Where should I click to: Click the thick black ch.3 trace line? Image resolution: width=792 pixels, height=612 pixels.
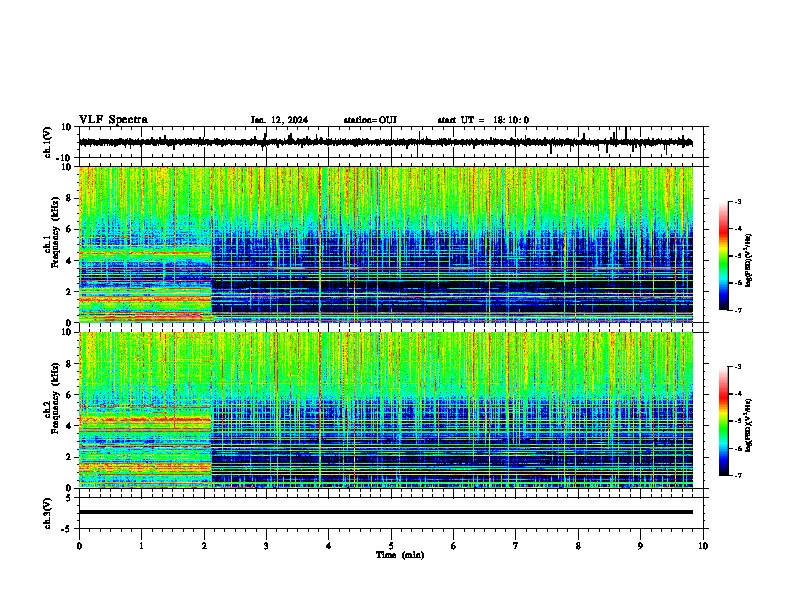(x=386, y=512)
